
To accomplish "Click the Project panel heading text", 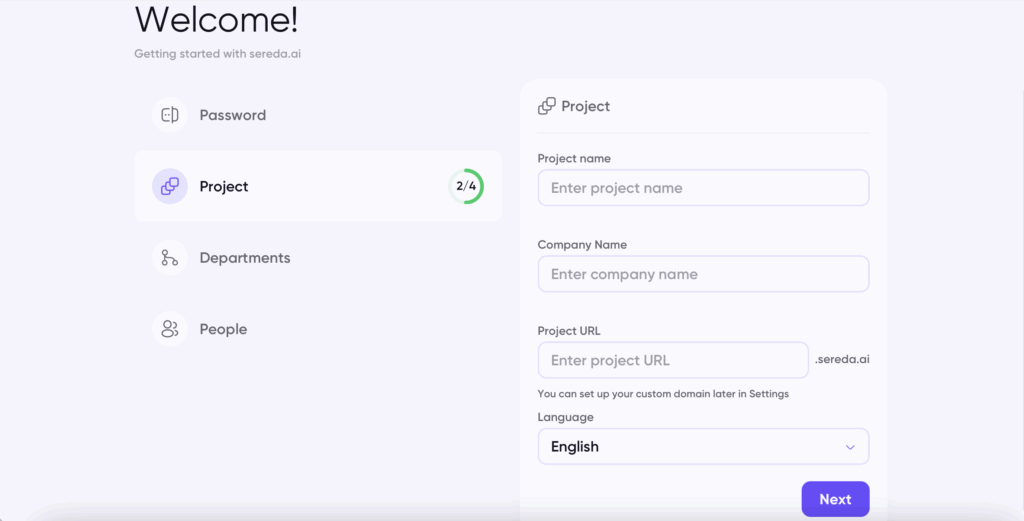I will 586,106.
